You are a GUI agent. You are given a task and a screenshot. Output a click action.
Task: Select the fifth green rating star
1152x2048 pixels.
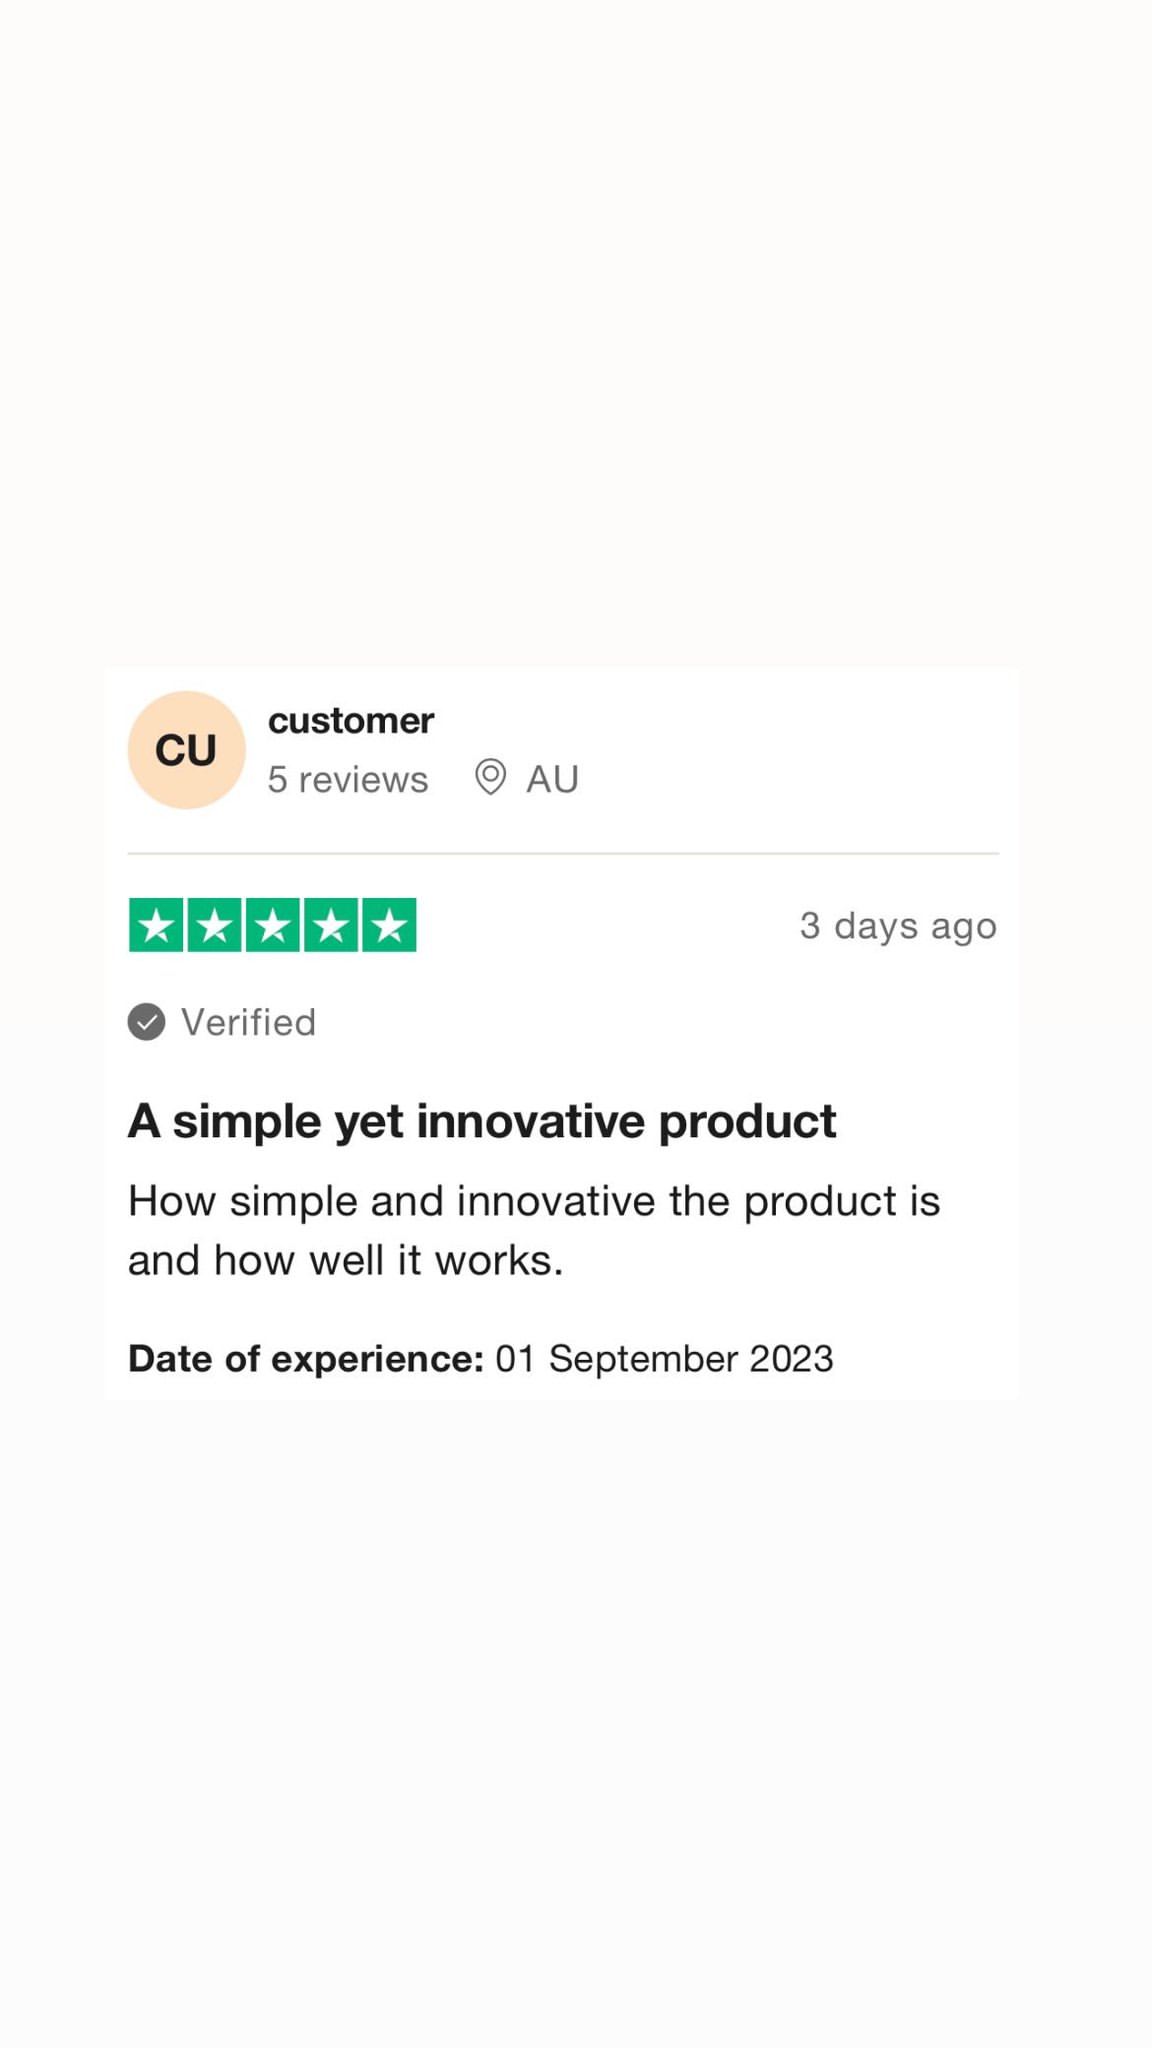(x=389, y=925)
